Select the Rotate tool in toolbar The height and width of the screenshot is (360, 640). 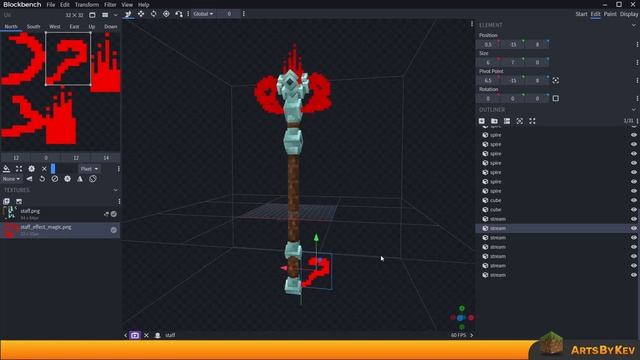tap(153, 14)
